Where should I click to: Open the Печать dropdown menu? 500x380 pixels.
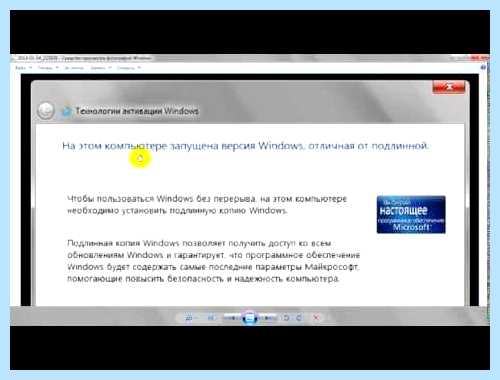48,68
